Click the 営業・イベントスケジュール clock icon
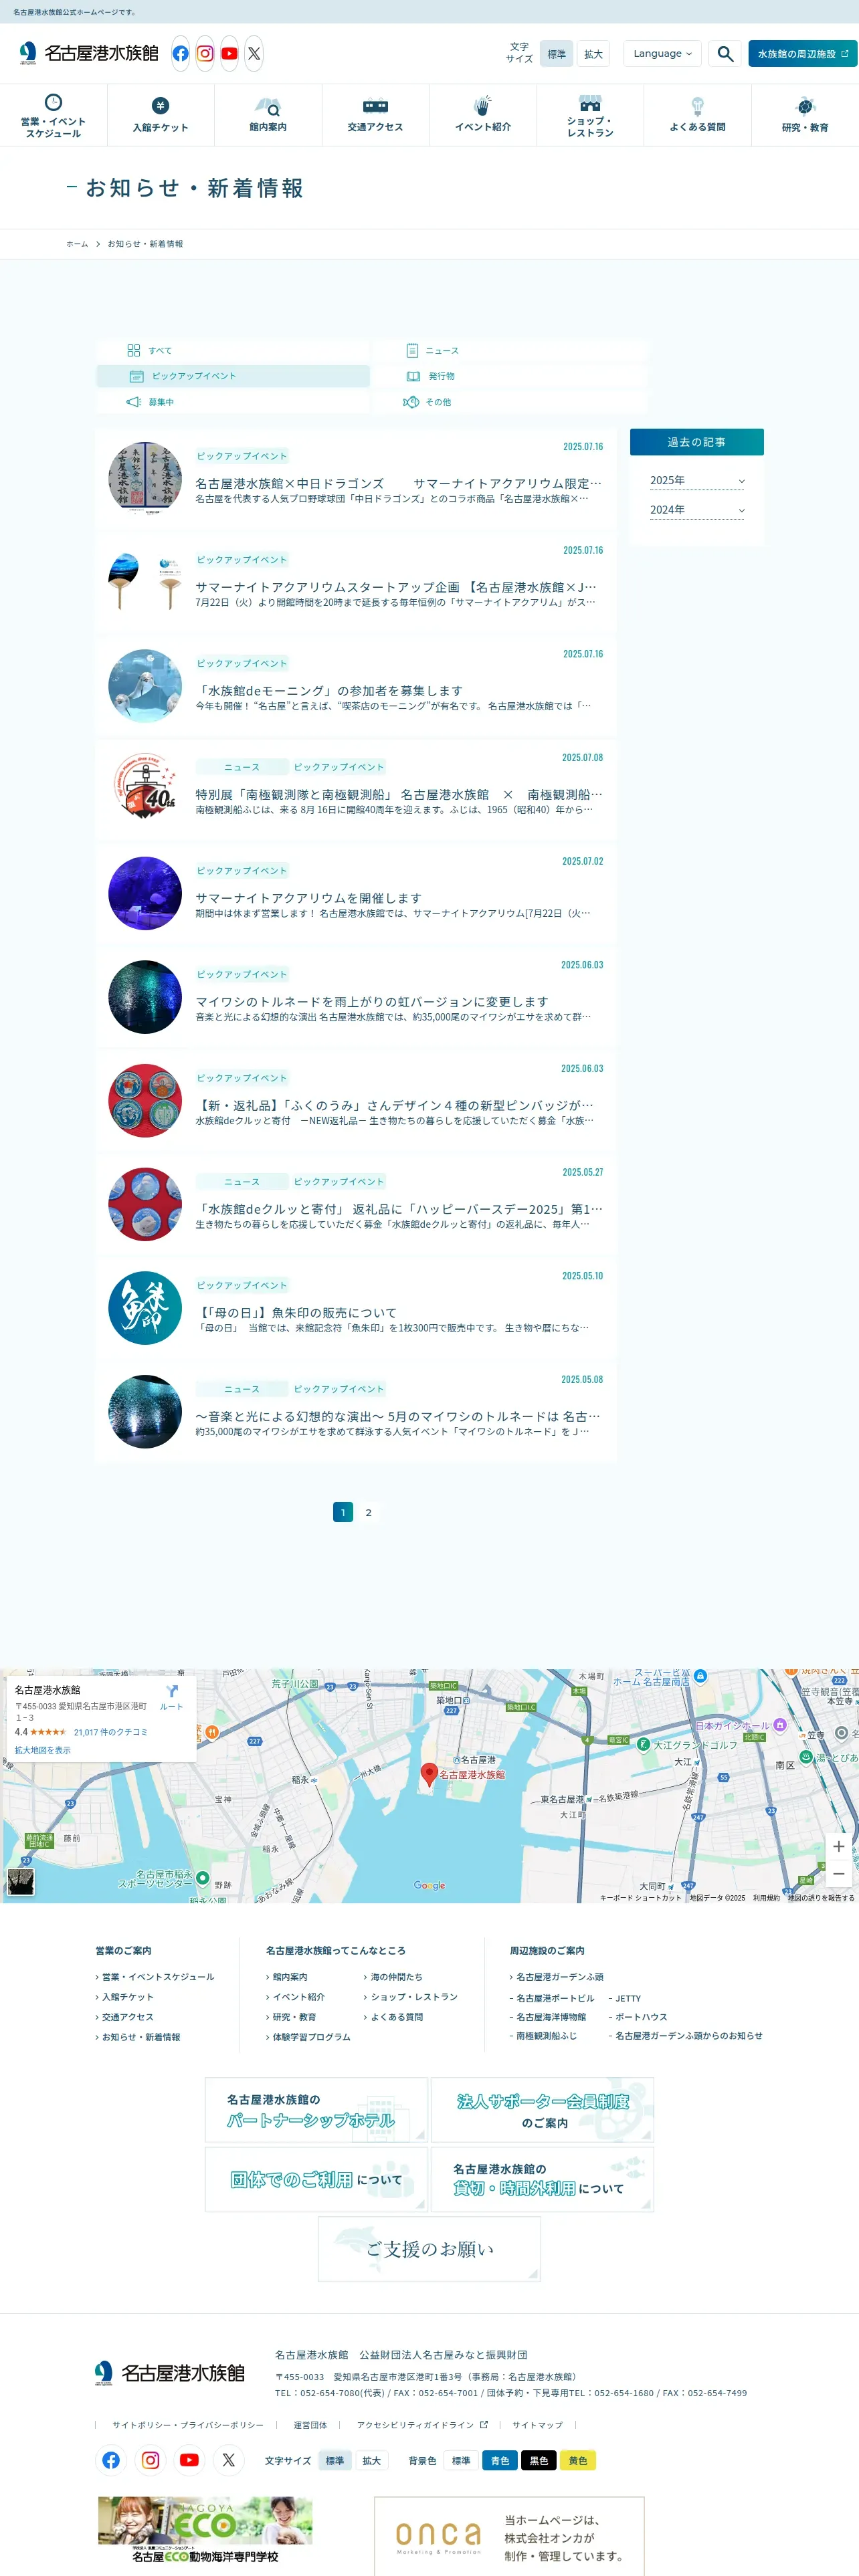 53,102
